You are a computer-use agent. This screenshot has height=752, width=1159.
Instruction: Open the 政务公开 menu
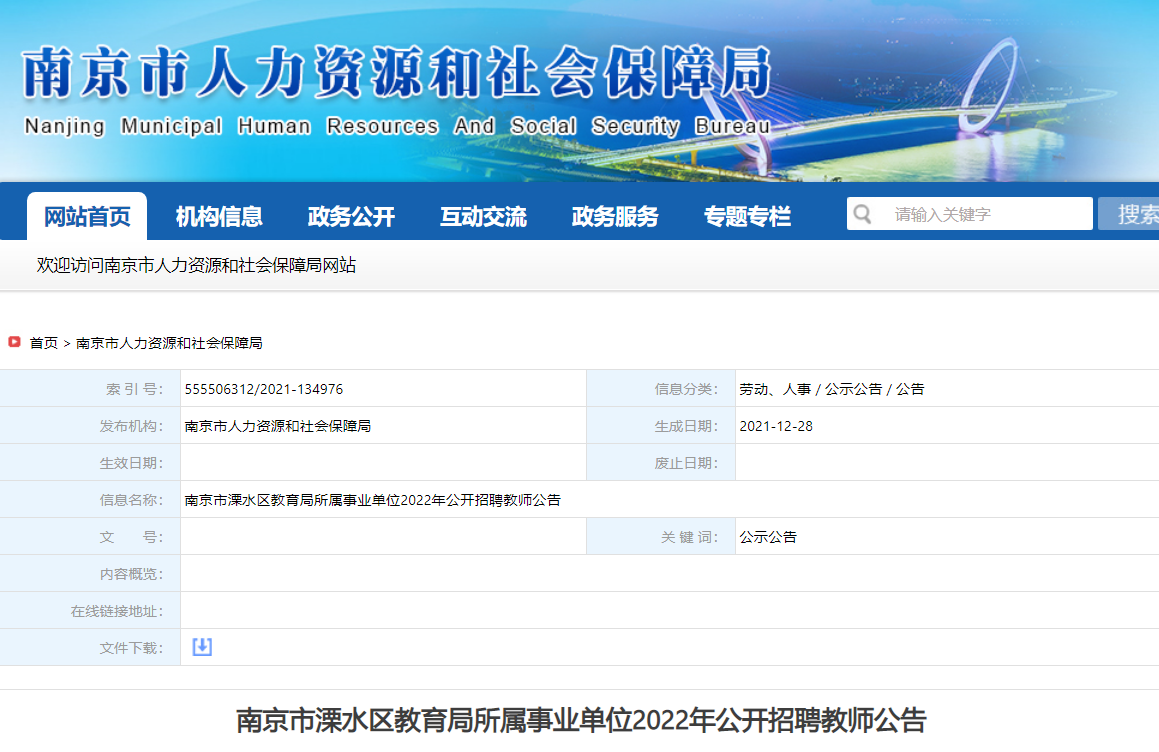click(351, 217)
